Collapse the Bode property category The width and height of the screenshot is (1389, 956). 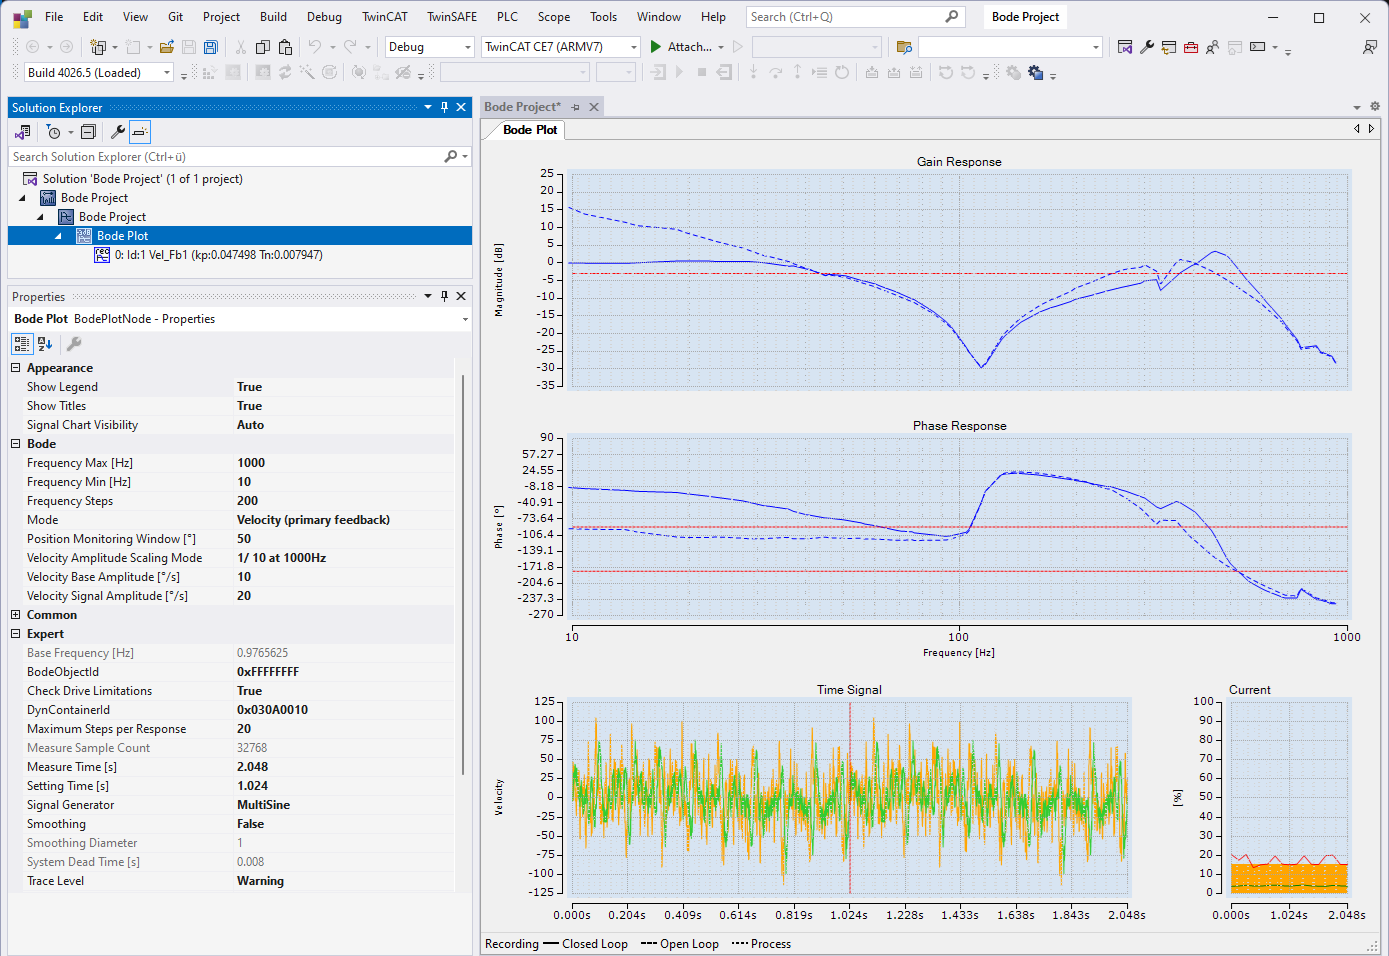(x=16, y=444)
